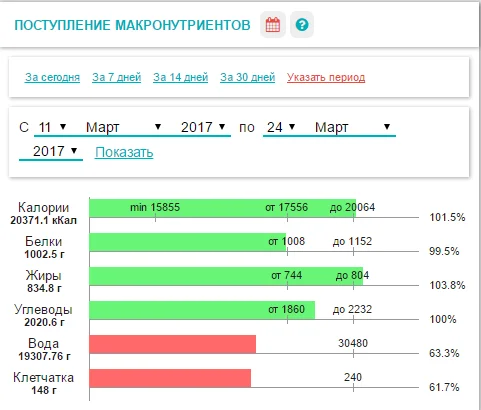Click the ПОСТУПЛЕНИЕ МАКРОНУТРИЕНТОВ heading

coord(132,25)
